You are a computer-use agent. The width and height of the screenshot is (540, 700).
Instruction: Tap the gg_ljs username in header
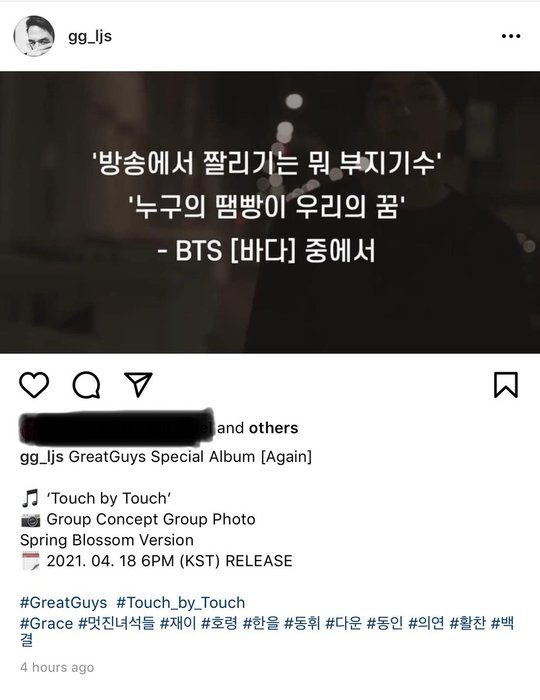(x=90, y=36)
